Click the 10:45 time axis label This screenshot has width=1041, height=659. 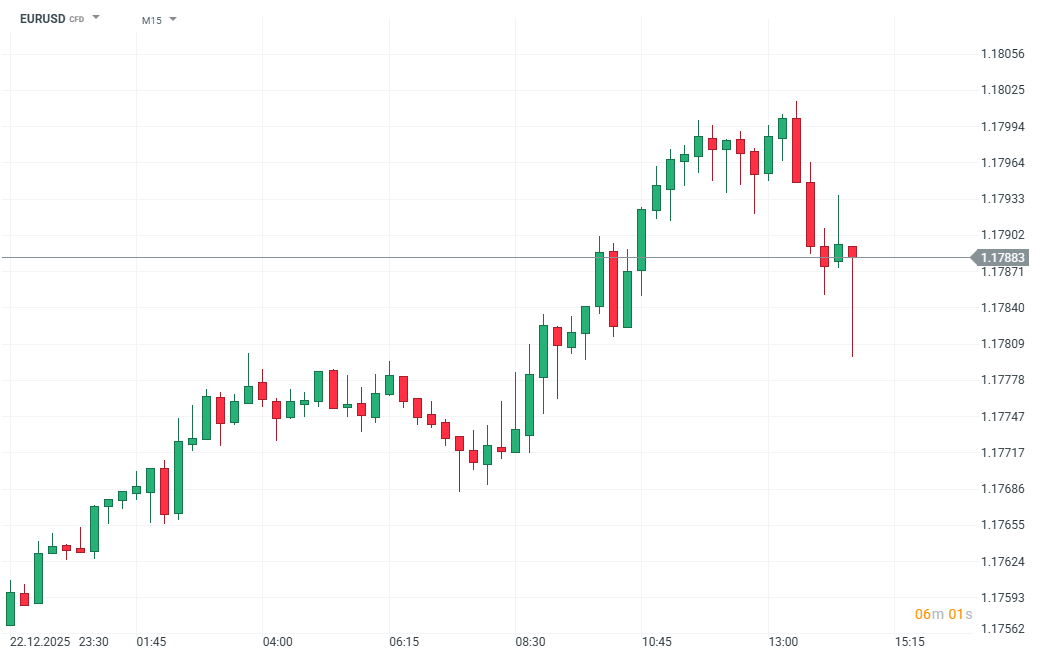pos(656,641)
